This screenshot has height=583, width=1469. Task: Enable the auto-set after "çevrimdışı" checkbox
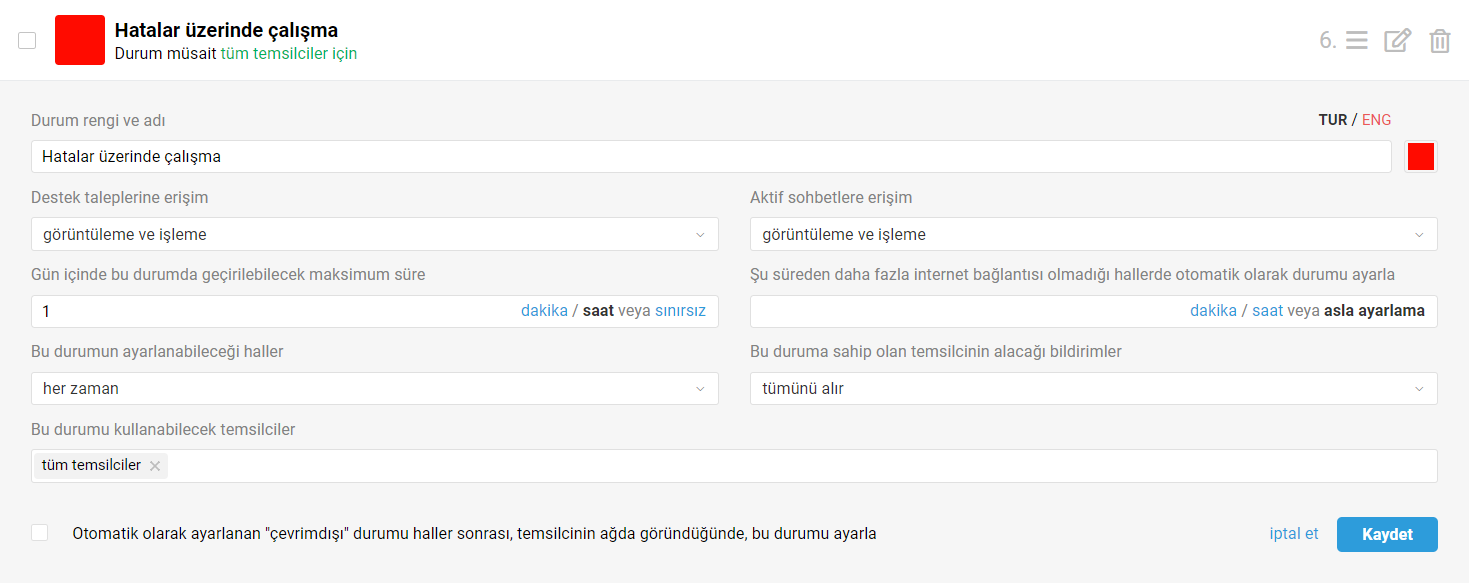(39, 533)
